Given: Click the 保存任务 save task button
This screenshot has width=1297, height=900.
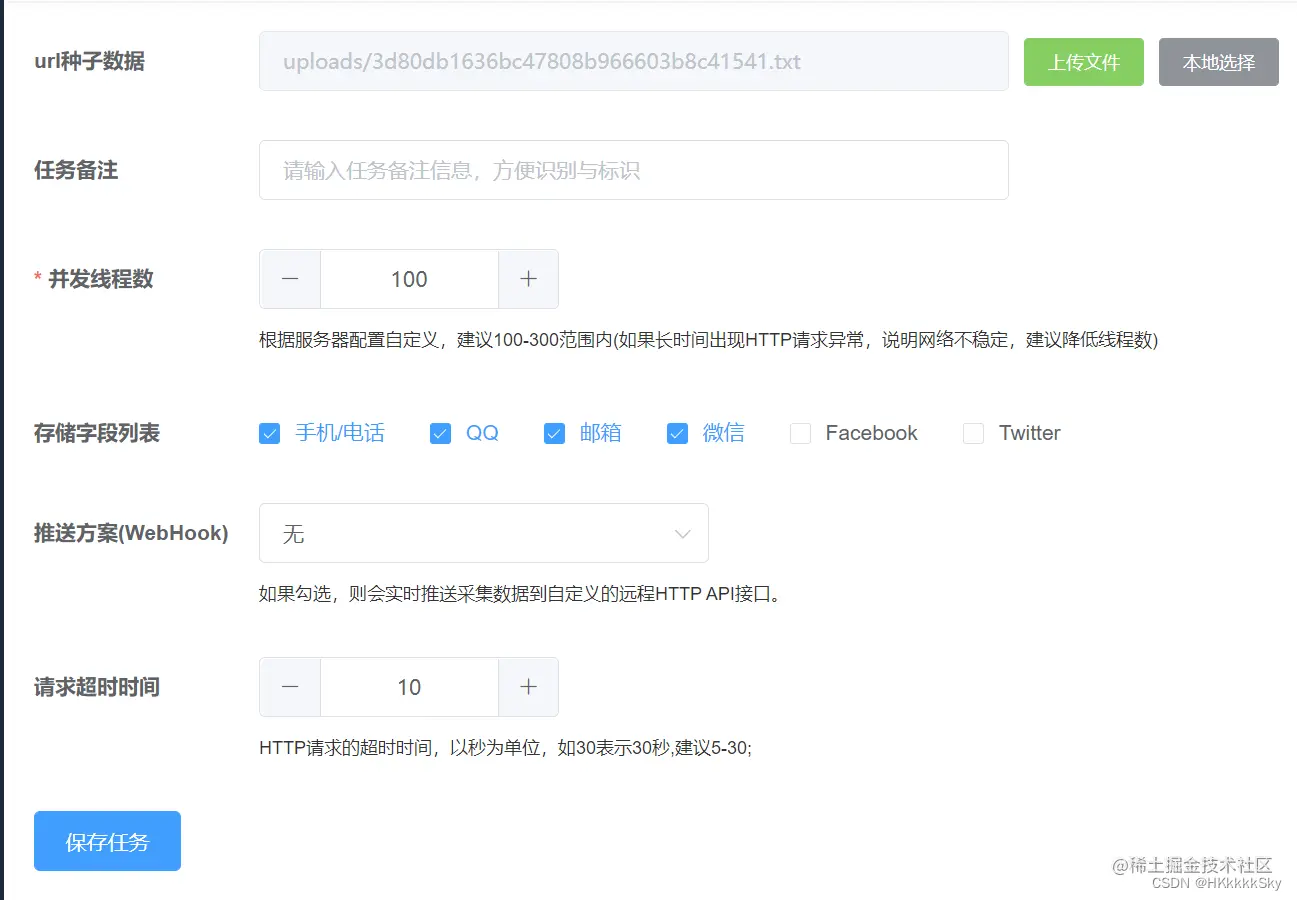Looking at the screenshot, I should pos(106,840).
